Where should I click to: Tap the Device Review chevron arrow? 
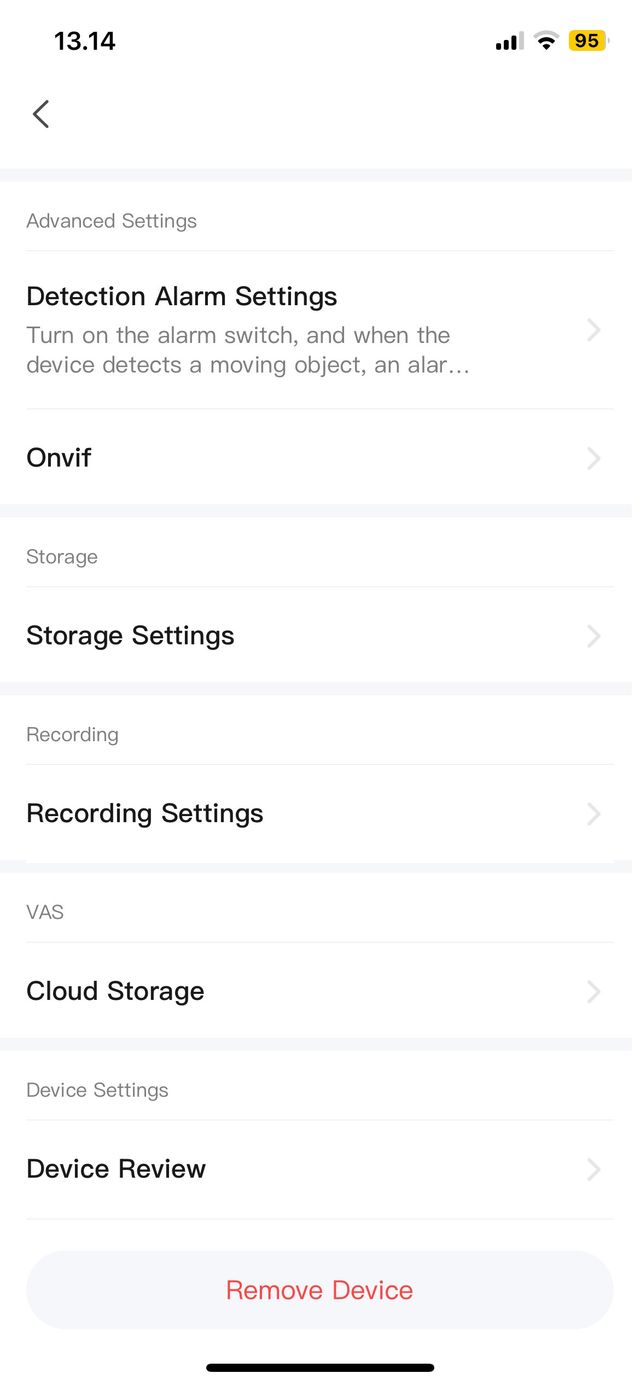click(x=594, y=1169)
